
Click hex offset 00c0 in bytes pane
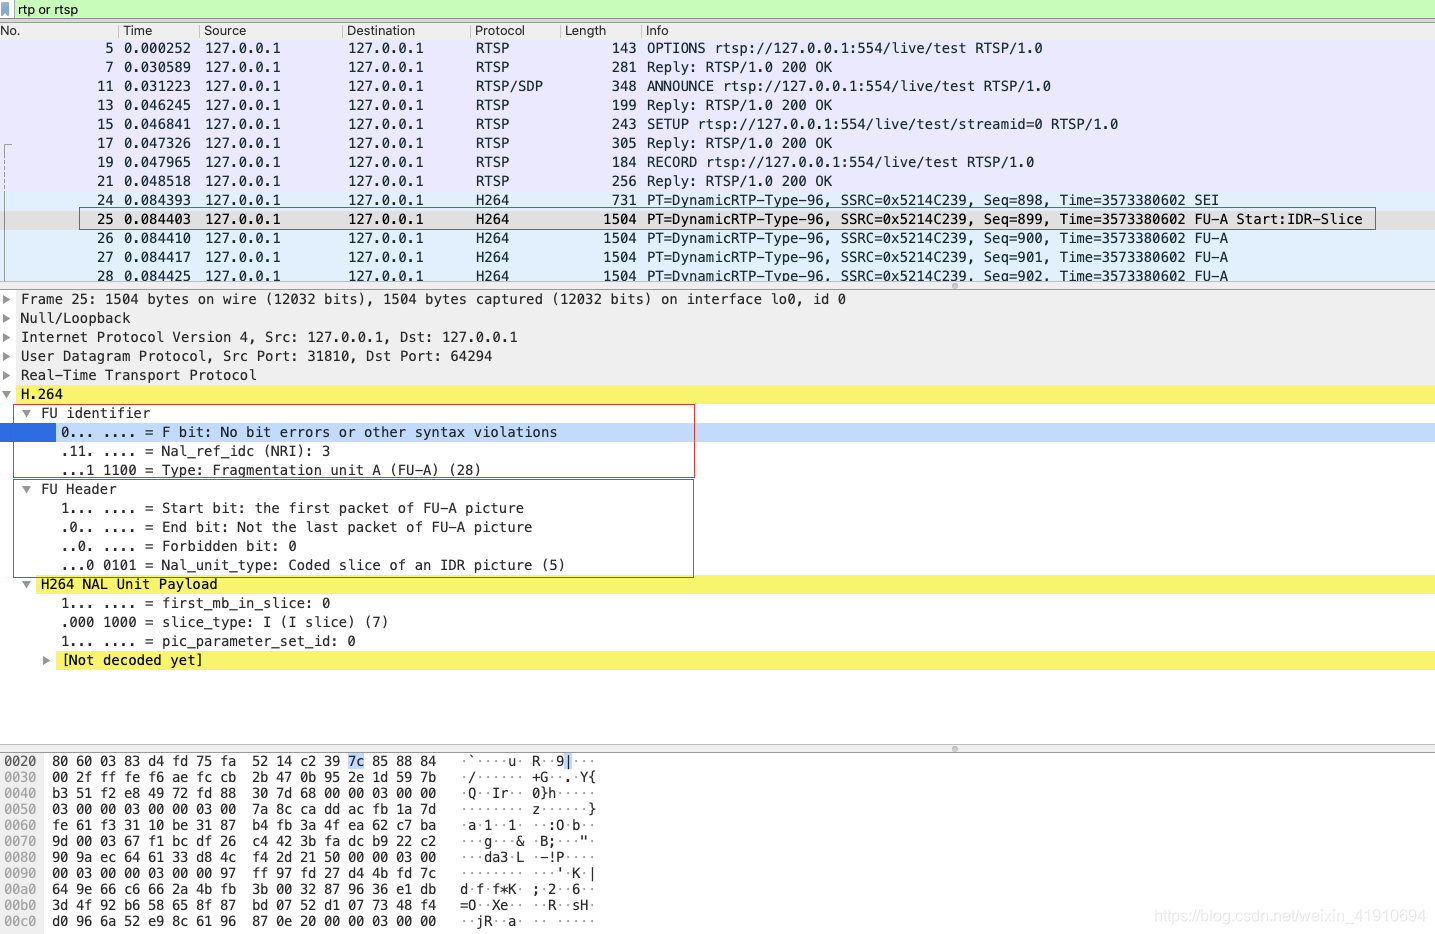pos(20,921)
